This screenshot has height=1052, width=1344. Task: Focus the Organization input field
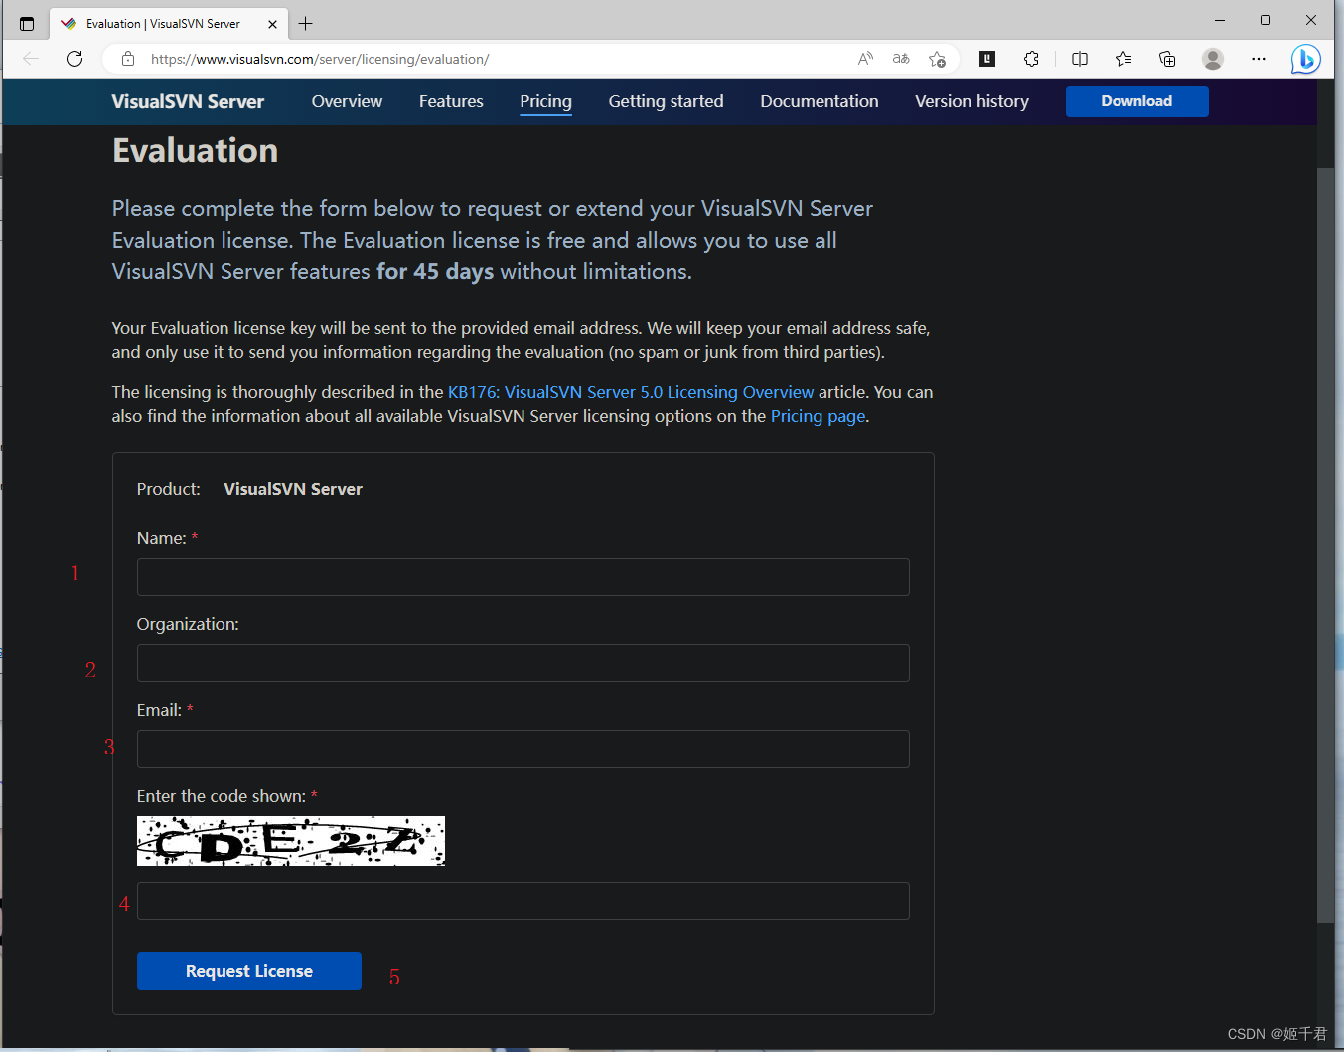(x=523, y=663)
